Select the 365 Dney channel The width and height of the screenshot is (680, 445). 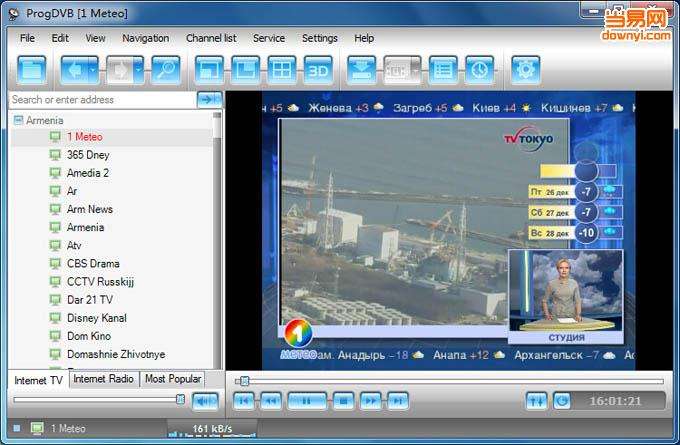click(x=88, y=155)
